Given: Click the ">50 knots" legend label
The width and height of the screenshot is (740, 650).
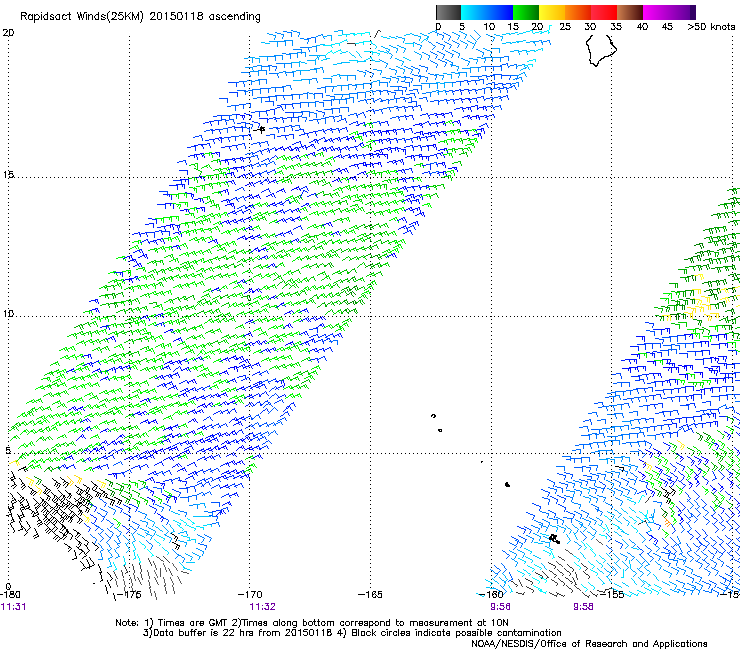Looking at the screenshot, I should point(711,27).
